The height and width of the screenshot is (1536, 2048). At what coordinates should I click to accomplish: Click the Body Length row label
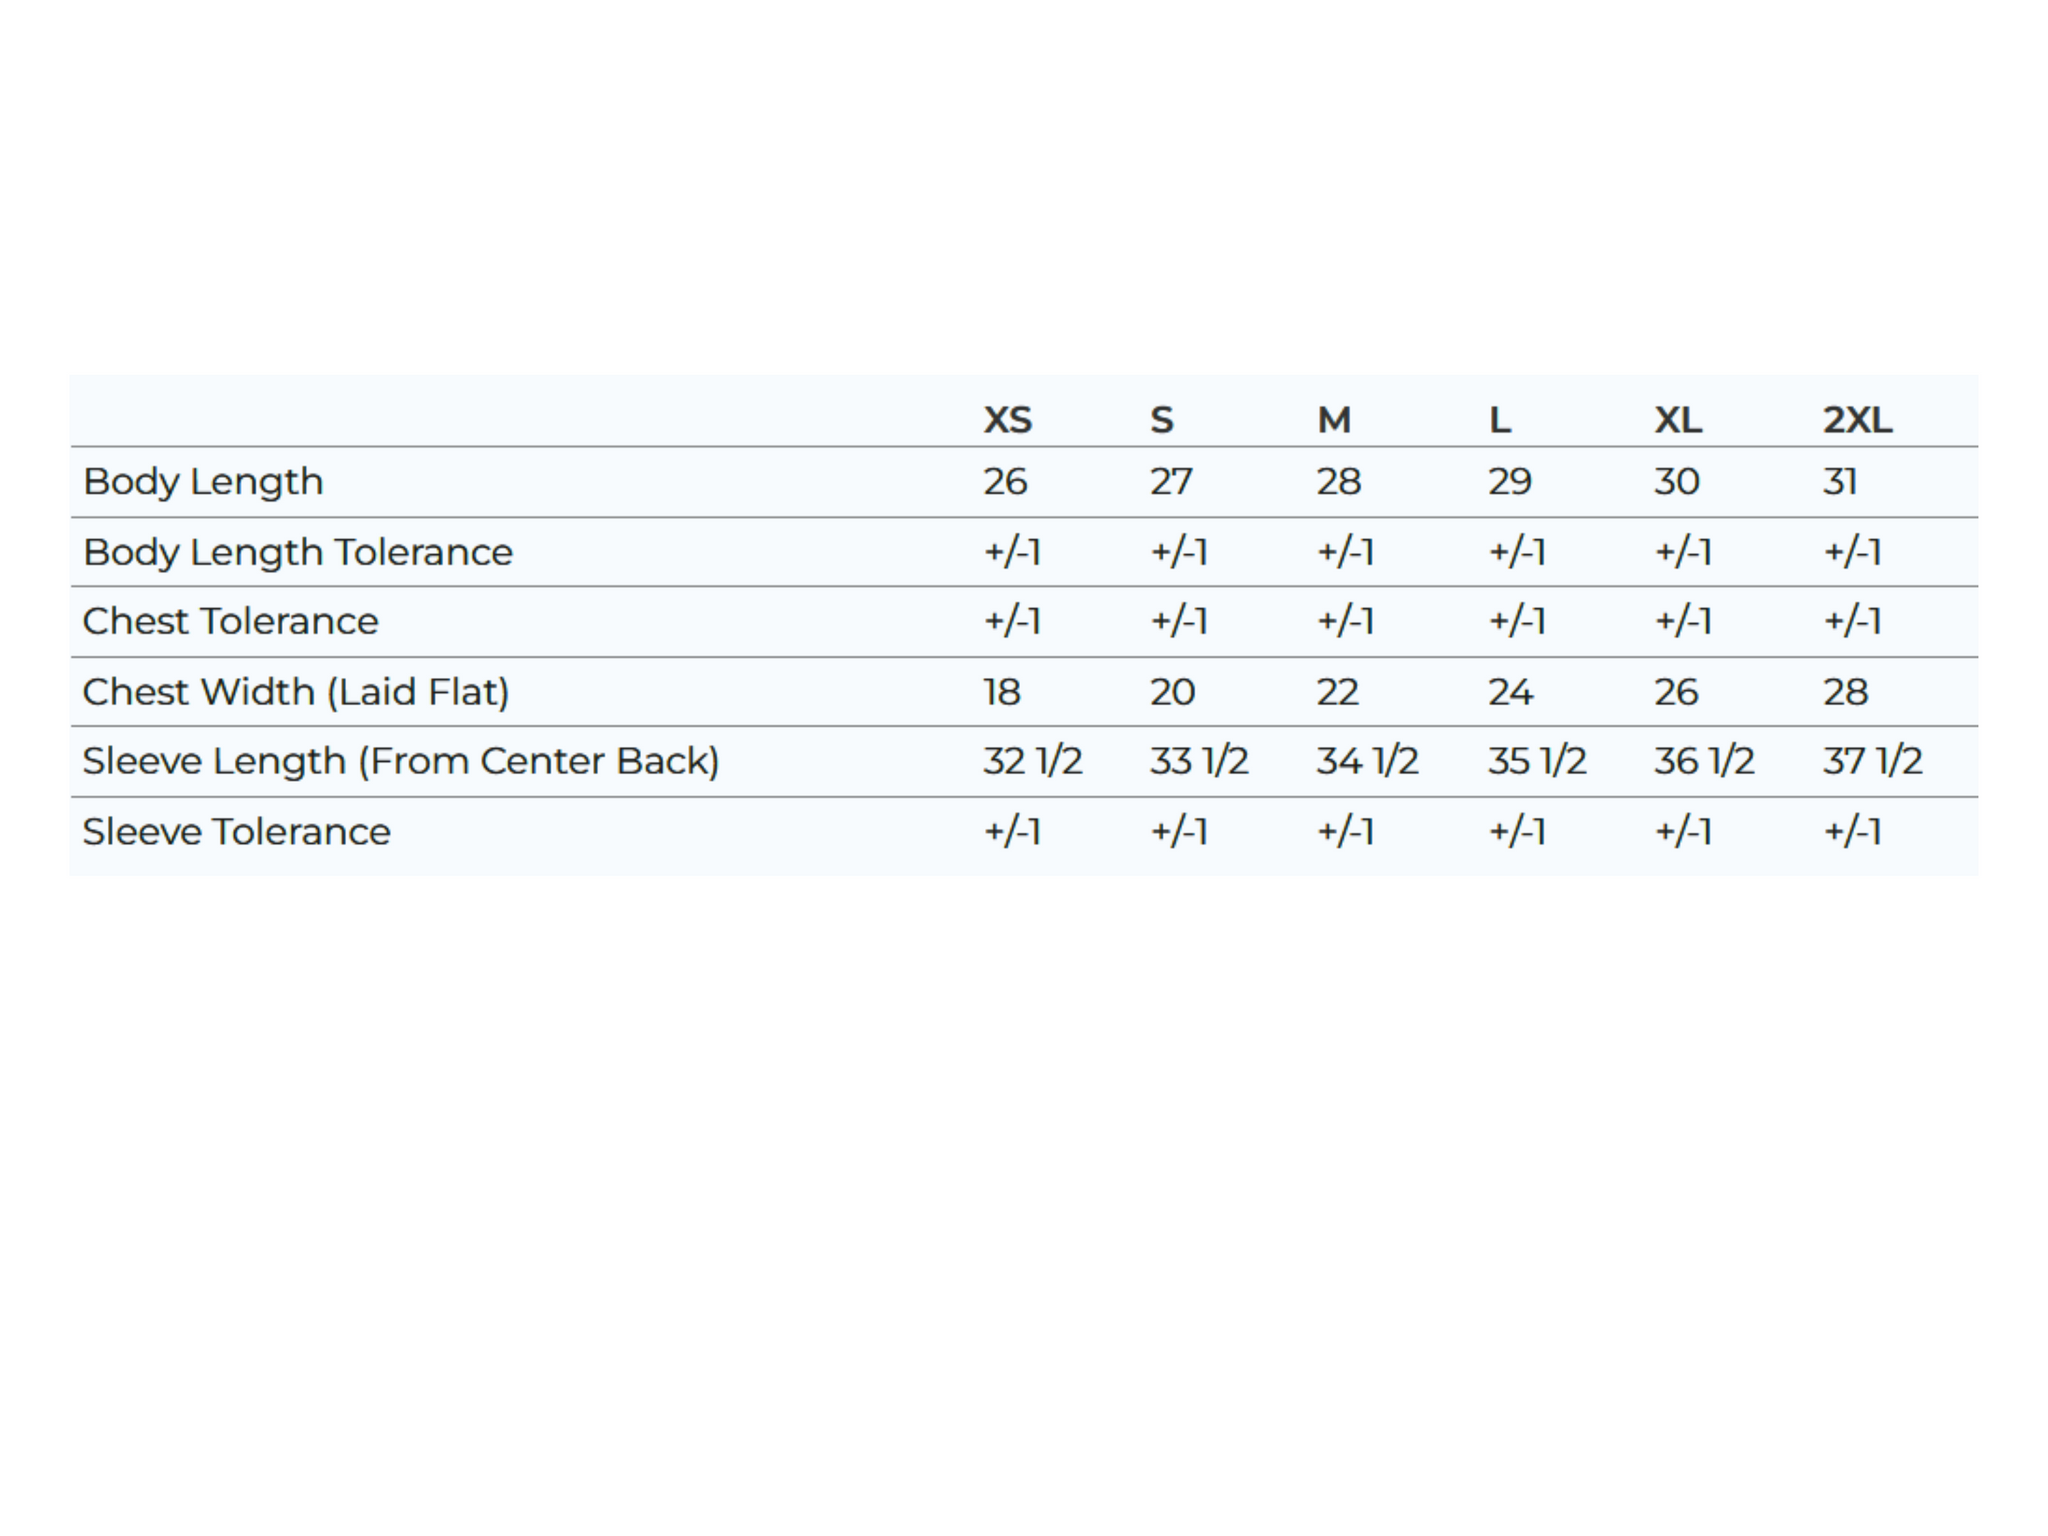click(203, 482)
